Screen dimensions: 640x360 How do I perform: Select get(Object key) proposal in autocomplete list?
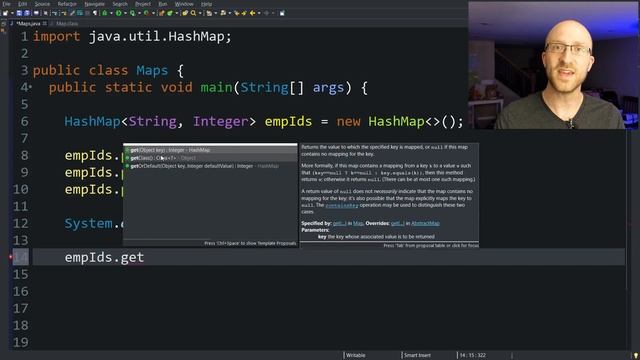pos(210,150)
